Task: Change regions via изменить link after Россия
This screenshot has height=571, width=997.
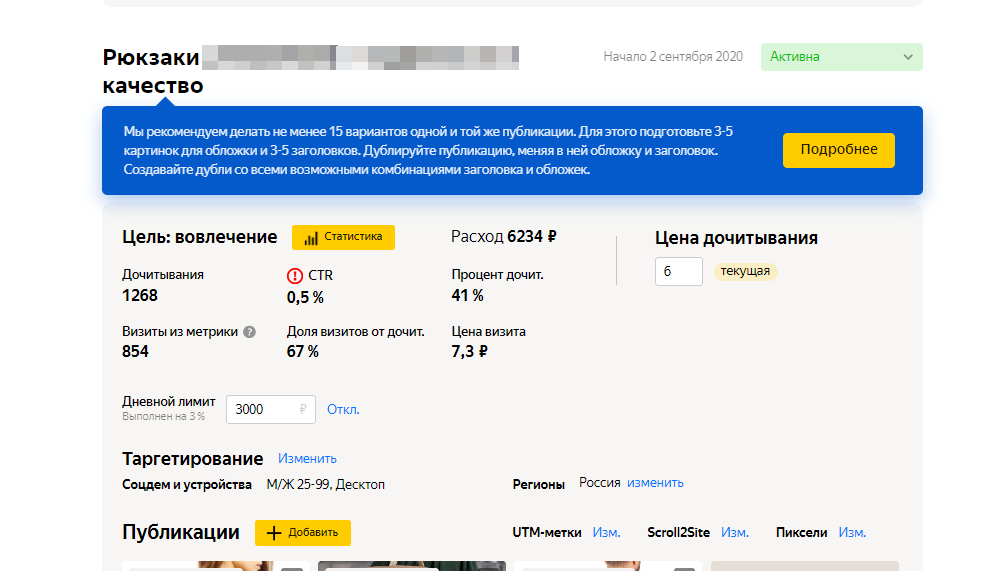Action: pos(655,483)
